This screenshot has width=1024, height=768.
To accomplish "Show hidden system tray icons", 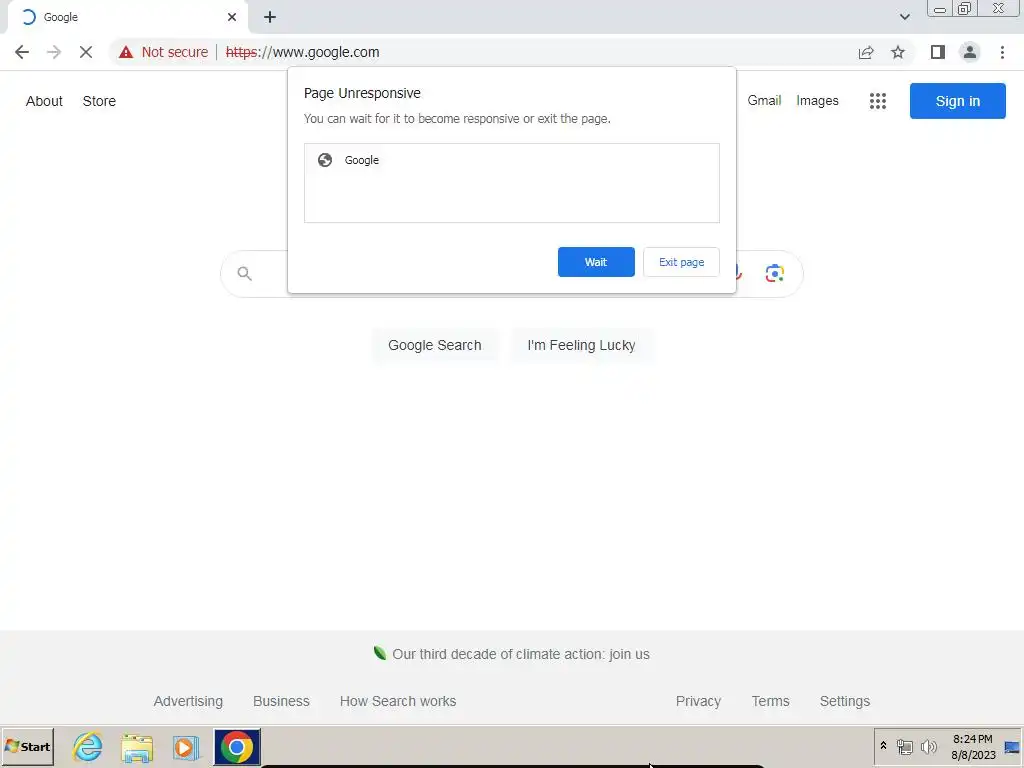I will 883,746.
